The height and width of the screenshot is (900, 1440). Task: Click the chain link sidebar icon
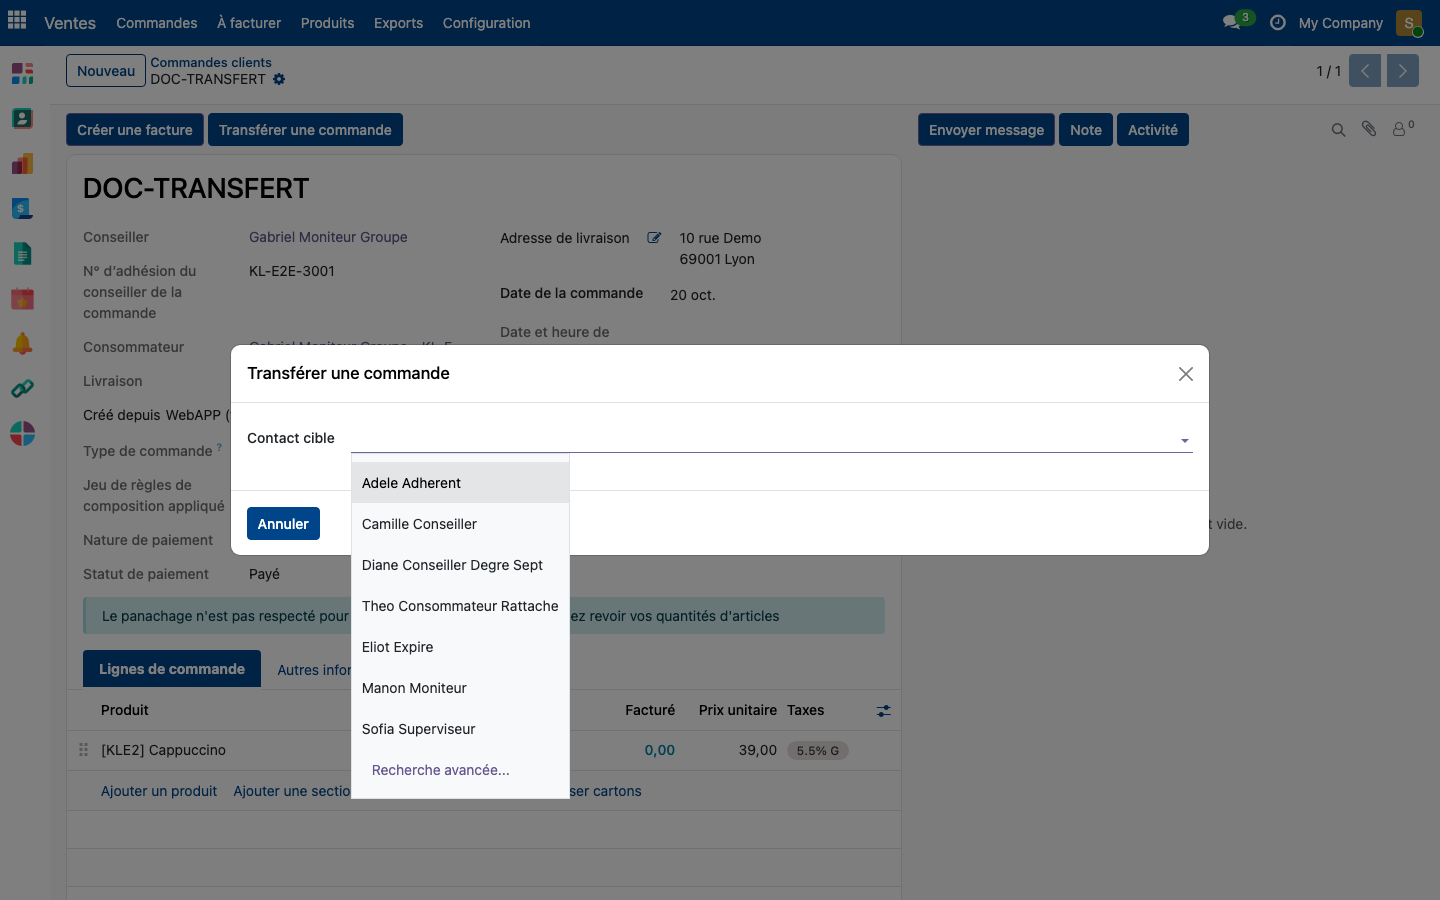pos(22,388)
